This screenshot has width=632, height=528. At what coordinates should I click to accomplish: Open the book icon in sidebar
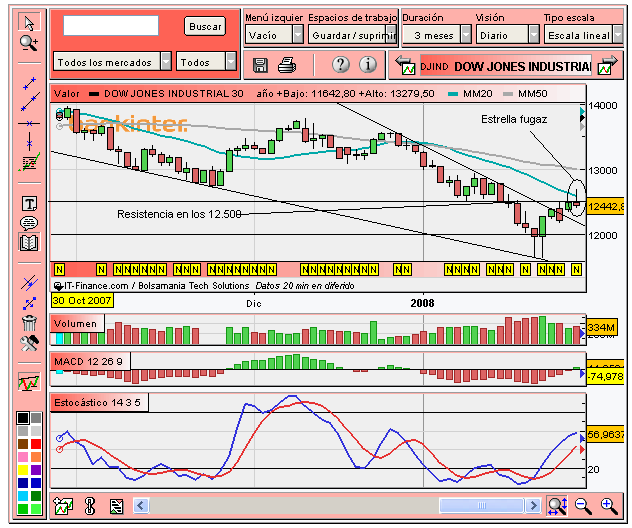tap(29, 243)
